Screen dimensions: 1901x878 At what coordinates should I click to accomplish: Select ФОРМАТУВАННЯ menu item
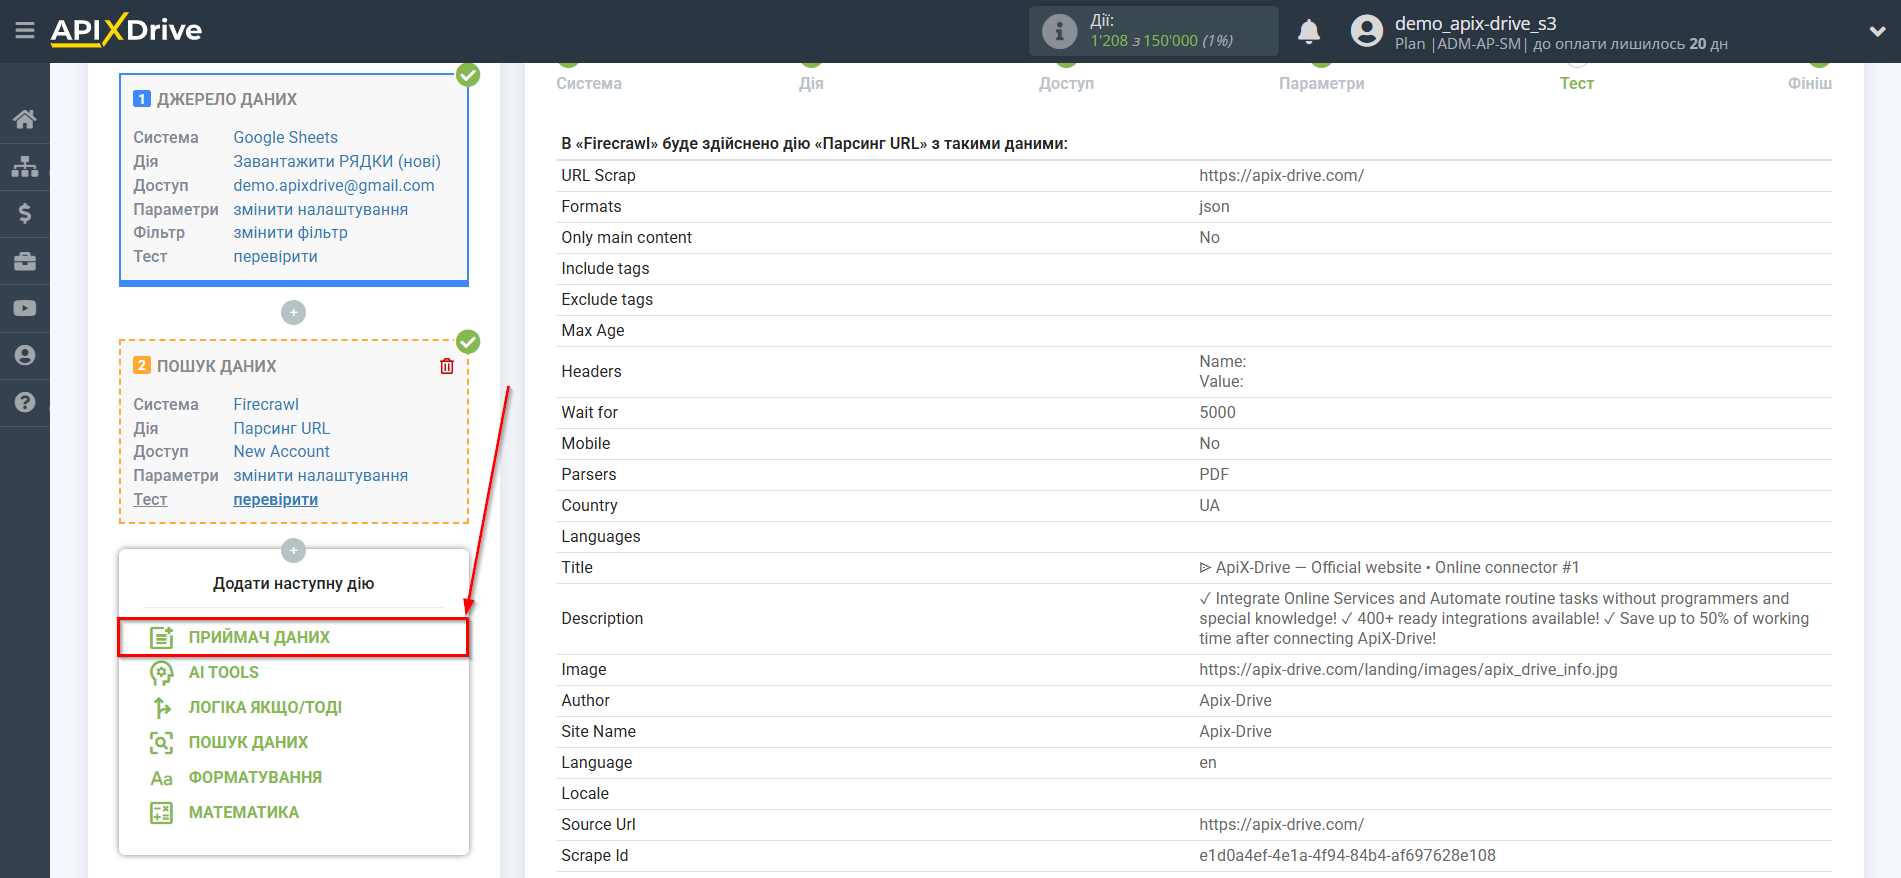(255, 778)
